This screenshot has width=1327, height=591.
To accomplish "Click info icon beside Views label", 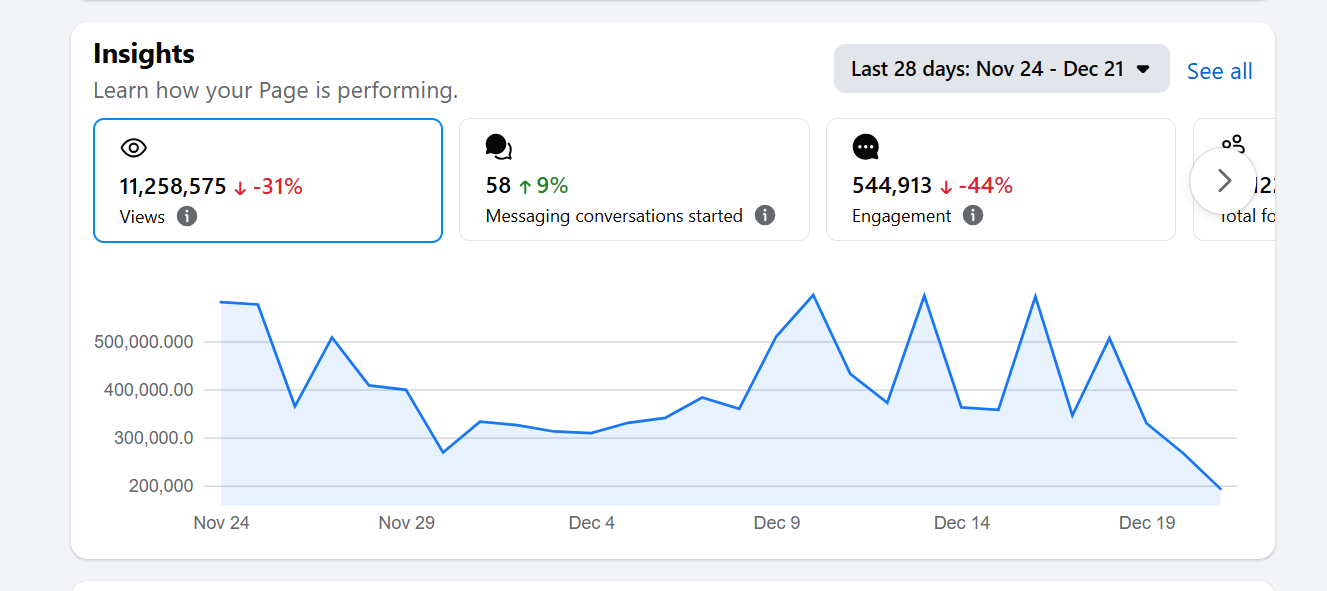I will point(187,216).
